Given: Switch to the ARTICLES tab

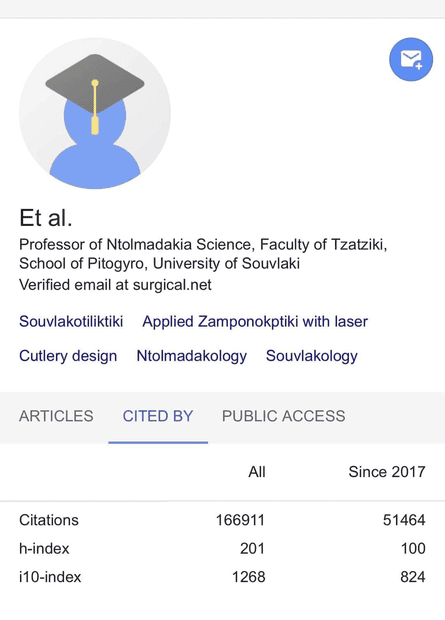Looking at the screenshot, I should [x=56, y=416].
